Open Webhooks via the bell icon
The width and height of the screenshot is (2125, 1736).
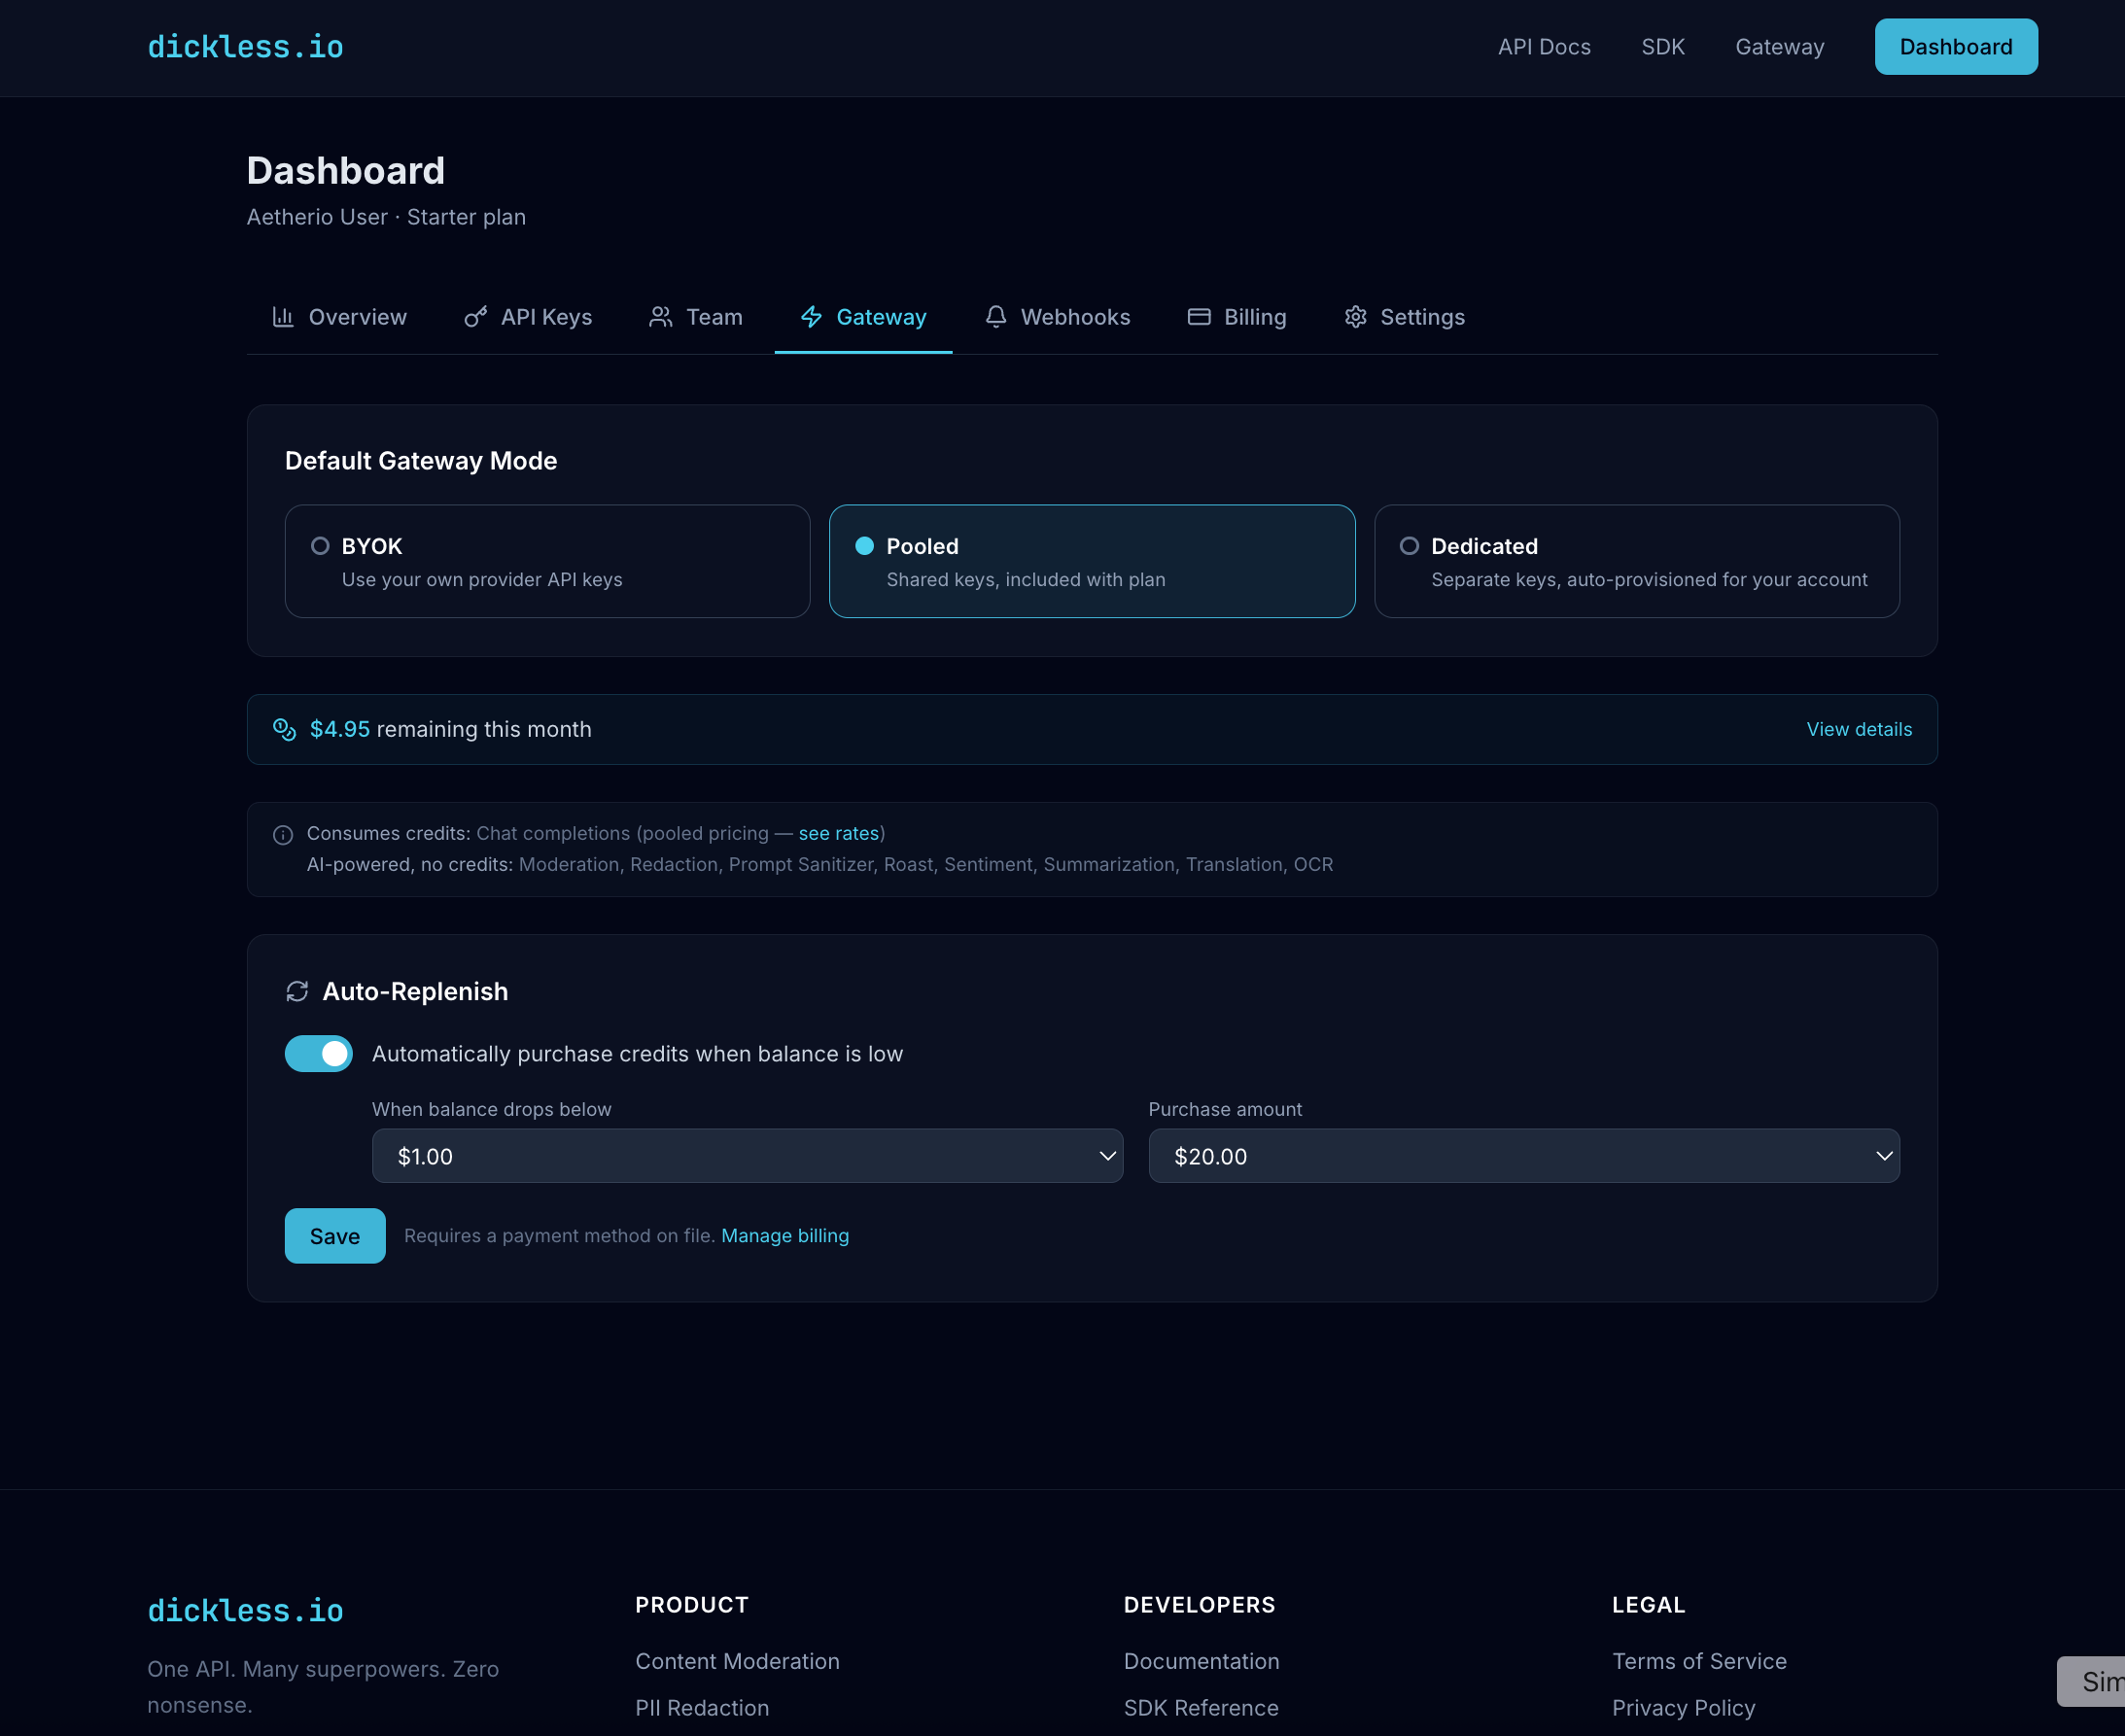point(995,317)
